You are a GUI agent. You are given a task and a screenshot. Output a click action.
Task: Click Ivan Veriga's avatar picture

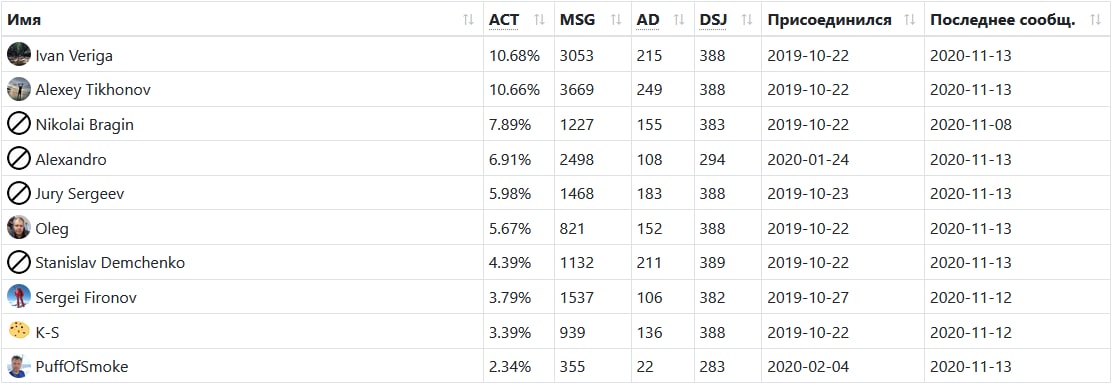(x=19, y=55)
